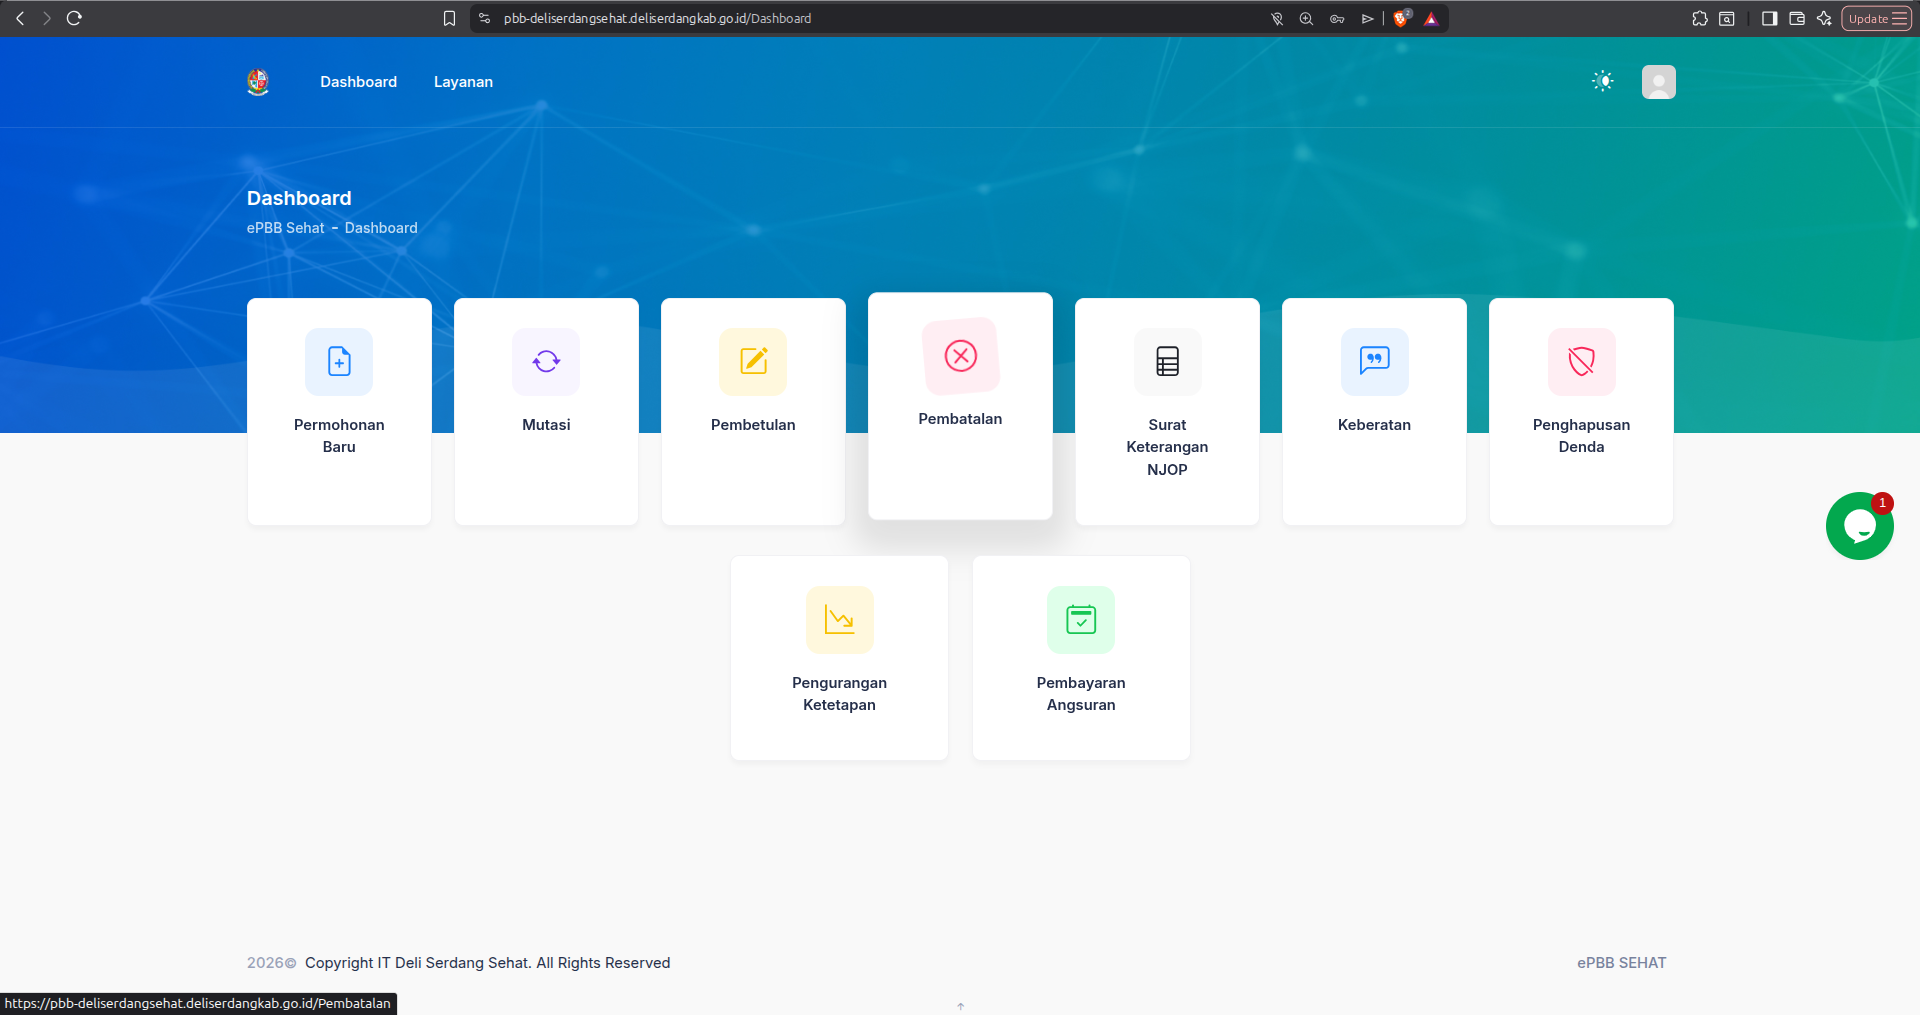The width and height of the screenshot is (1920, 1015).
Task: Click the Keberatan speech bubble icon
Action: pyautogui.click(x=1374, y=361)
